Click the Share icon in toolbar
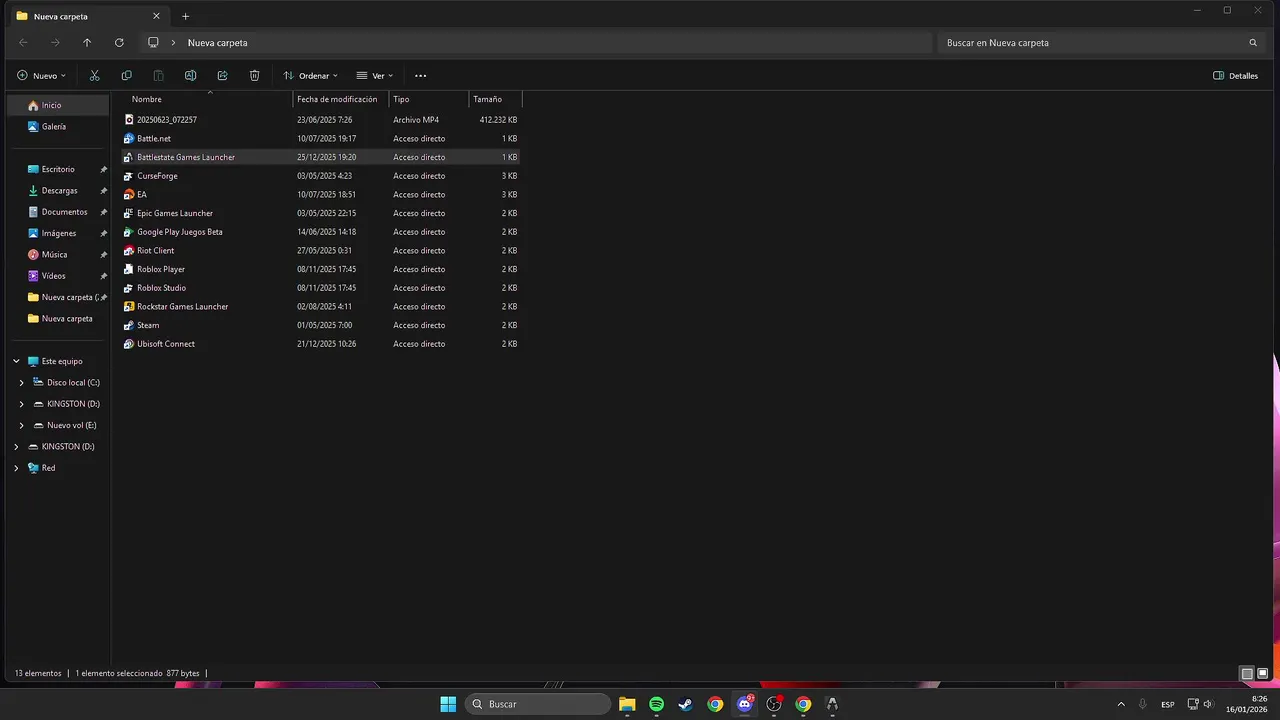 coord(222,75)
